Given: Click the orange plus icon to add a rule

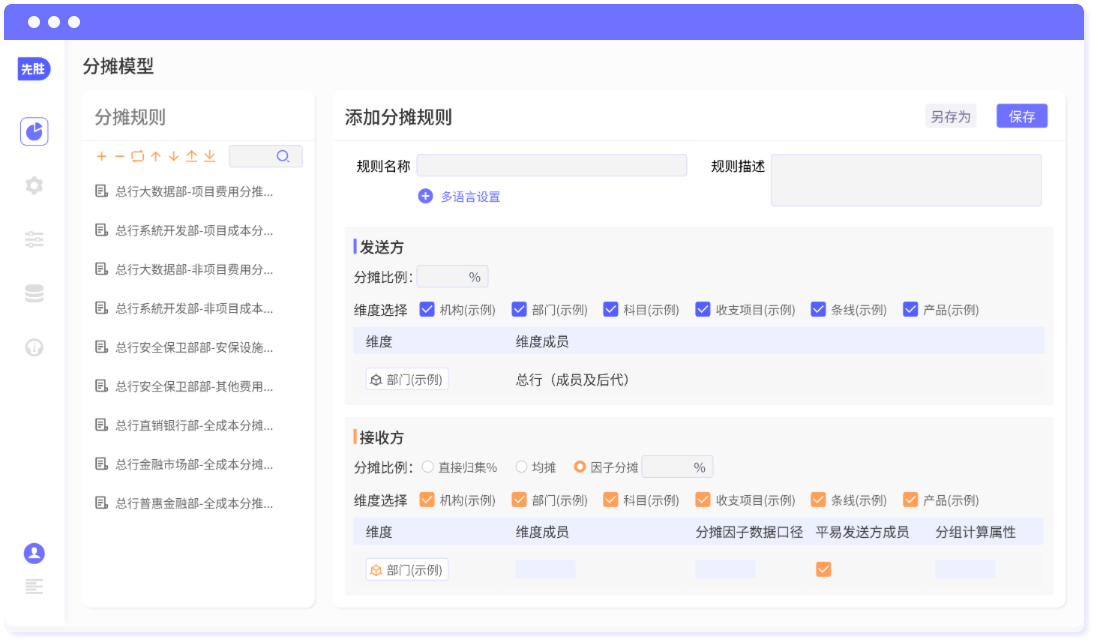Looking at the screenshot, I should (101, 157).
